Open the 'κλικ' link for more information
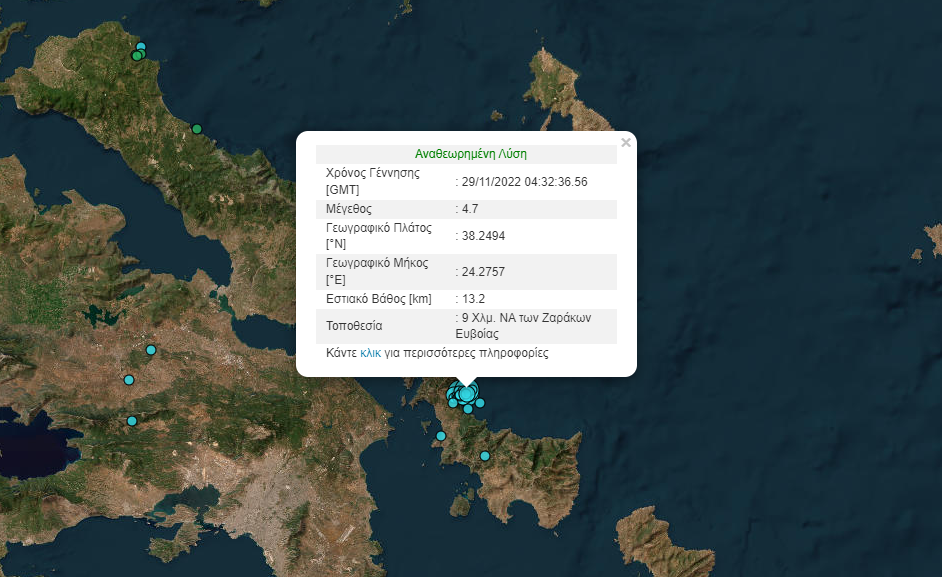 (x=371, y=353)
